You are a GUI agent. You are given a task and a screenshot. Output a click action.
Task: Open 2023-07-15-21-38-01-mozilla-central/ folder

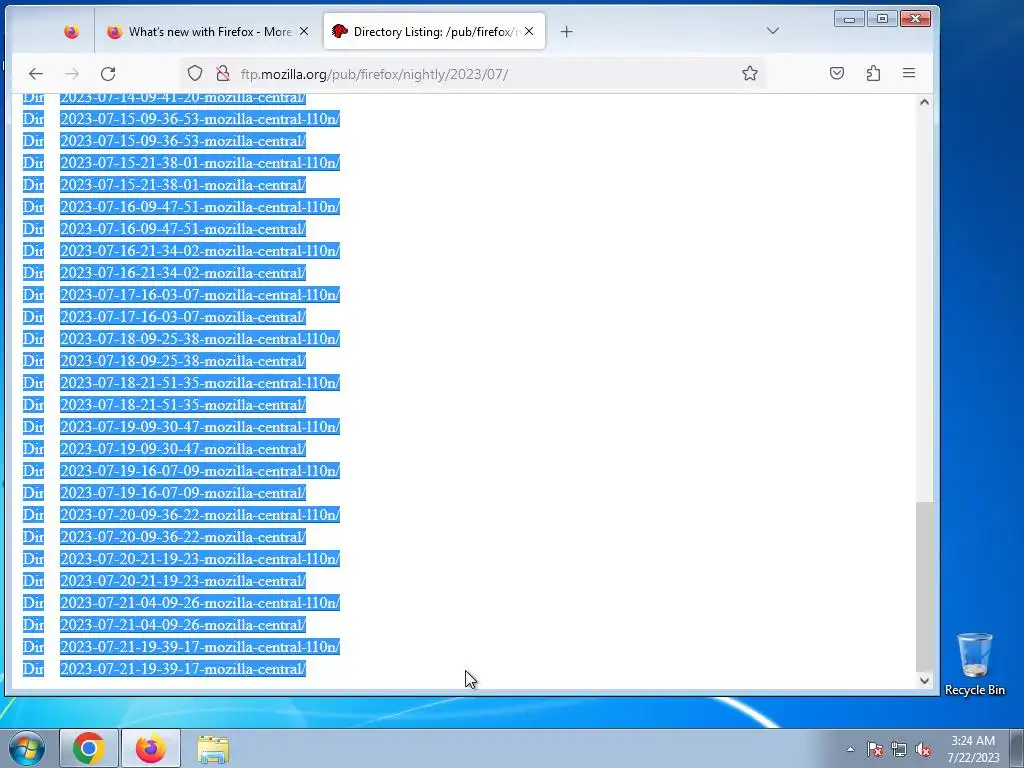tap(183, 185)
